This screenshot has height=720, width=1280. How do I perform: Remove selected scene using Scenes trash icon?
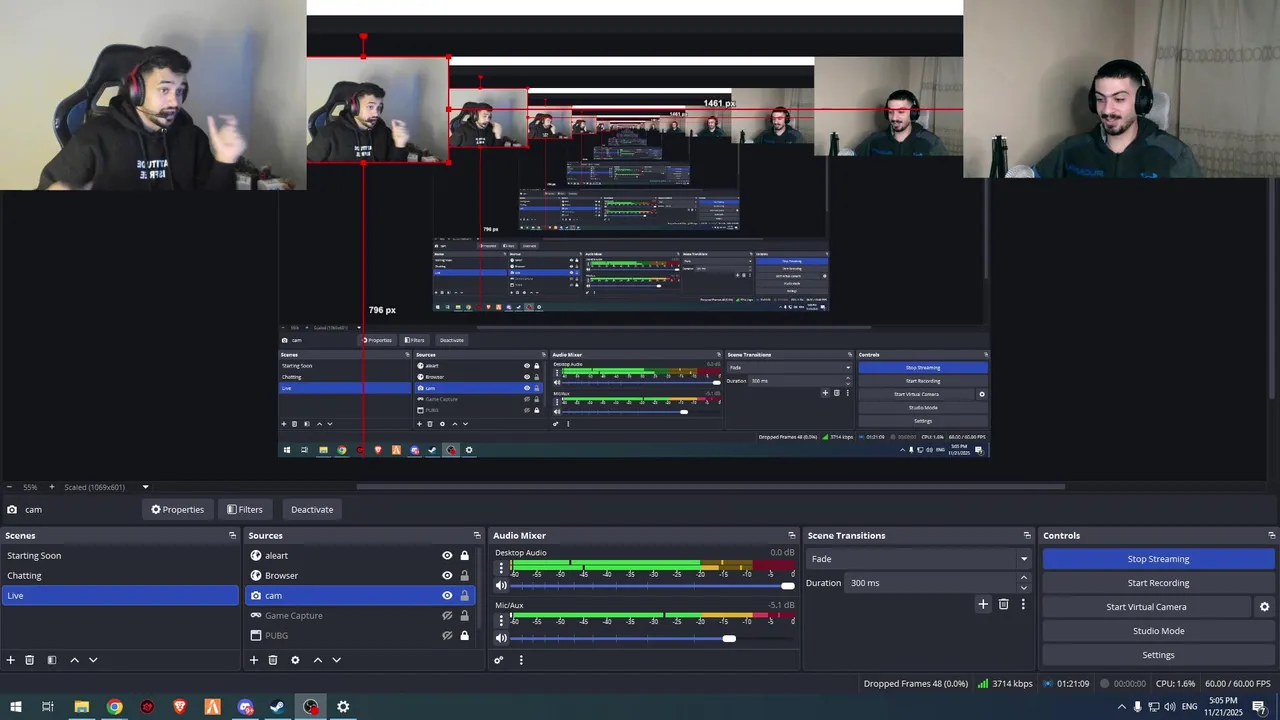click(30, 660)
